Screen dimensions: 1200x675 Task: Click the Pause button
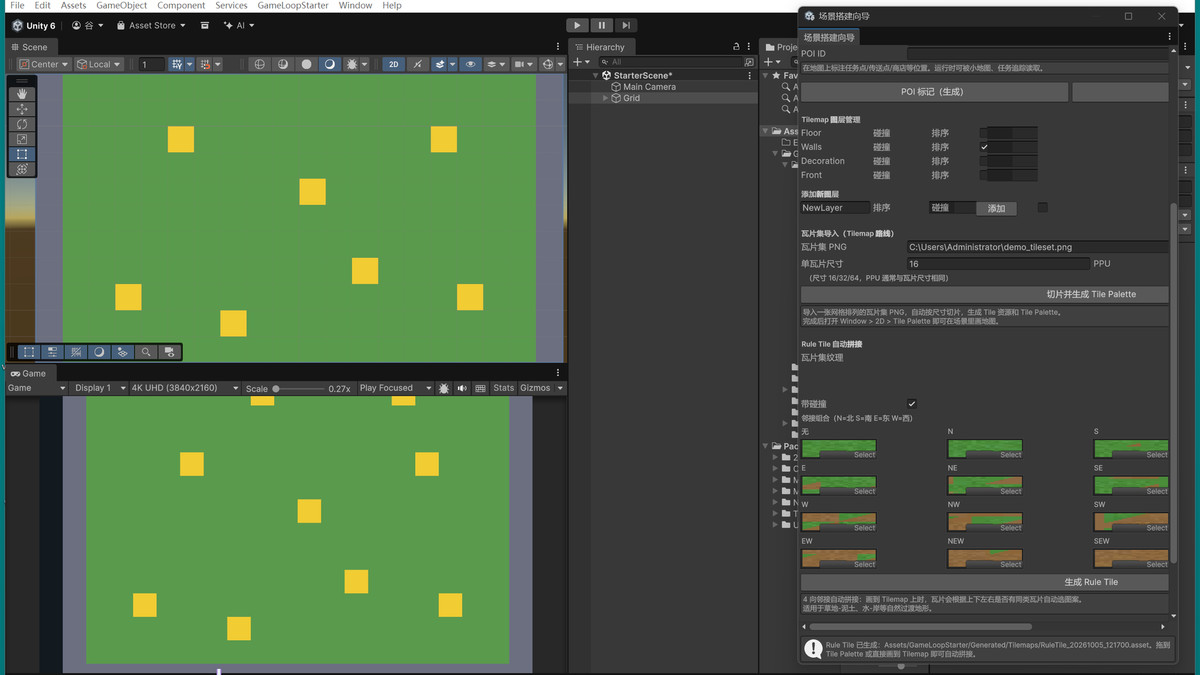pos(601,25)
